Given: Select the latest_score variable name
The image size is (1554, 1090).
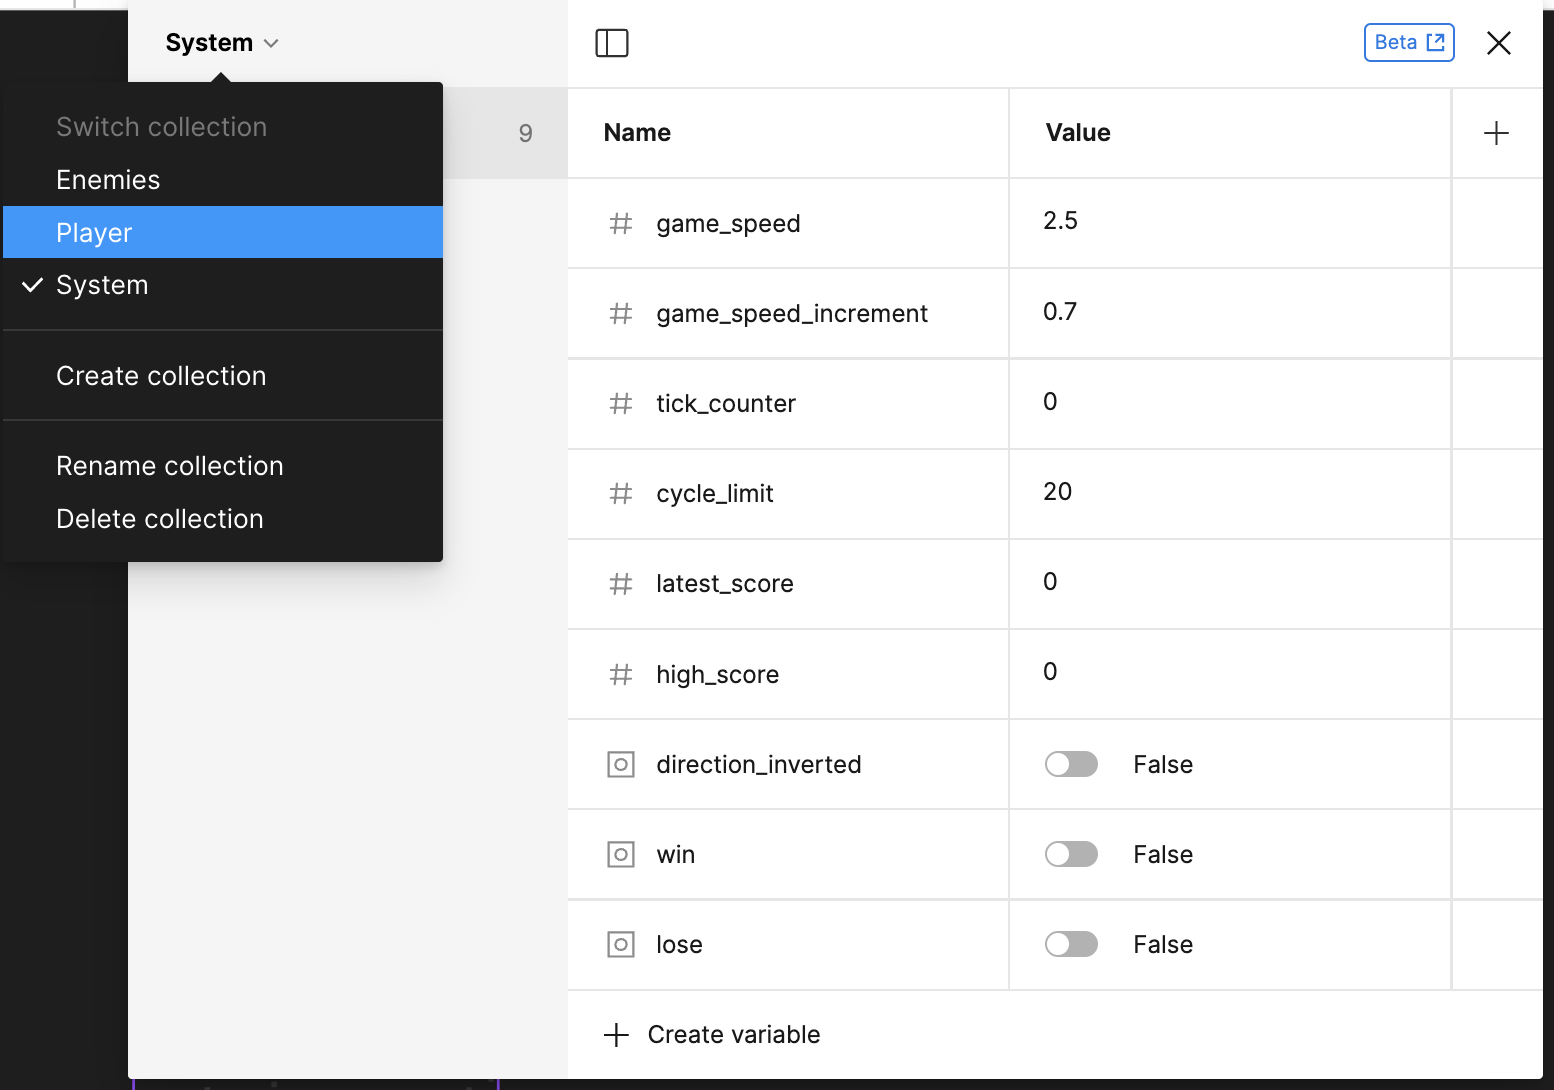Looking at the screenshot, I should point(725,584).
